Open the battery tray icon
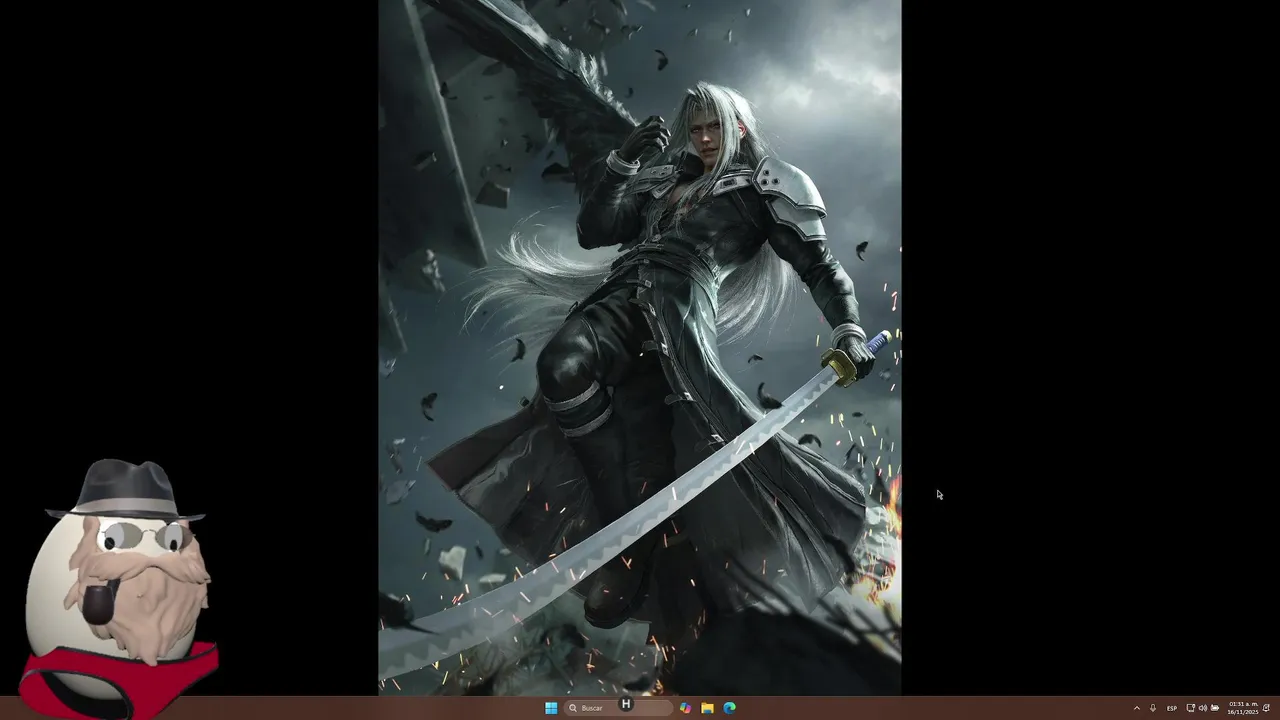The image size is (1280, 720). click(1215, 708)
